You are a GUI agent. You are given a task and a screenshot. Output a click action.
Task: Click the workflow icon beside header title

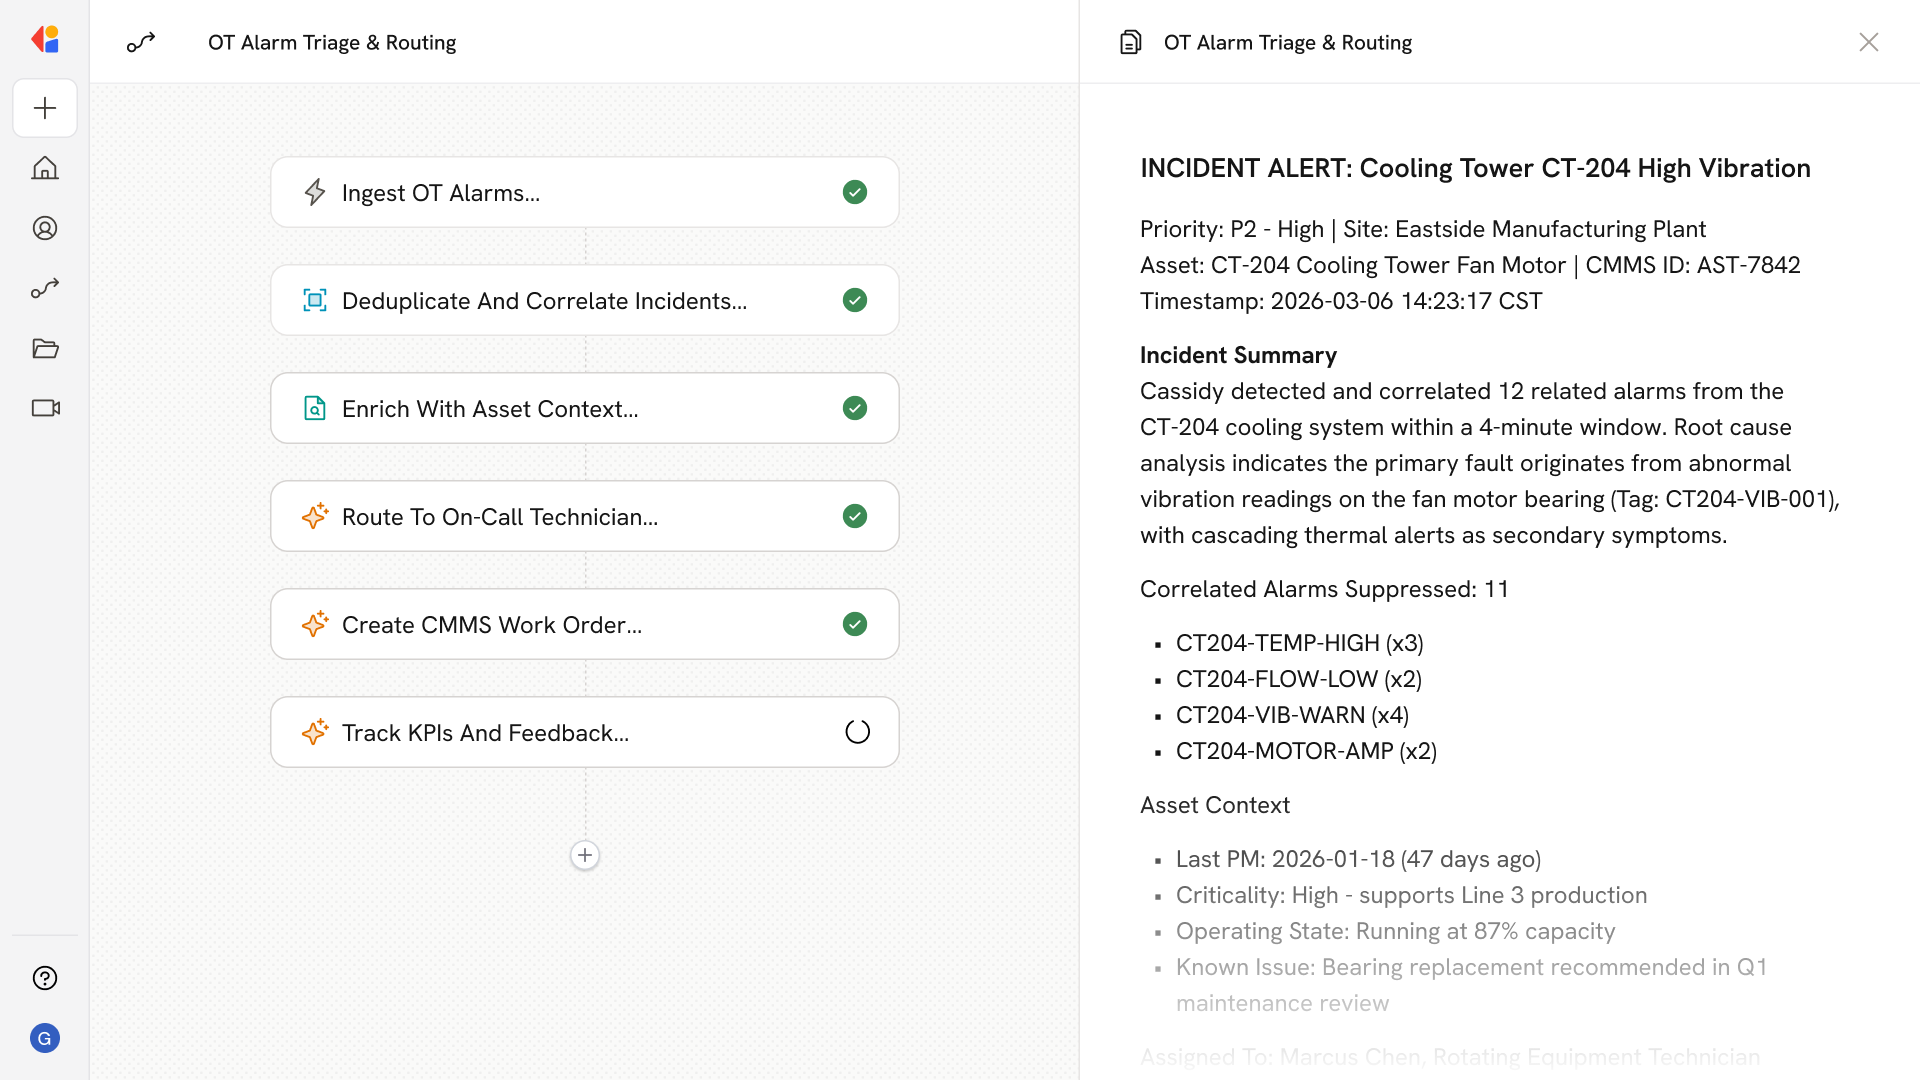[x=141, y=42]
